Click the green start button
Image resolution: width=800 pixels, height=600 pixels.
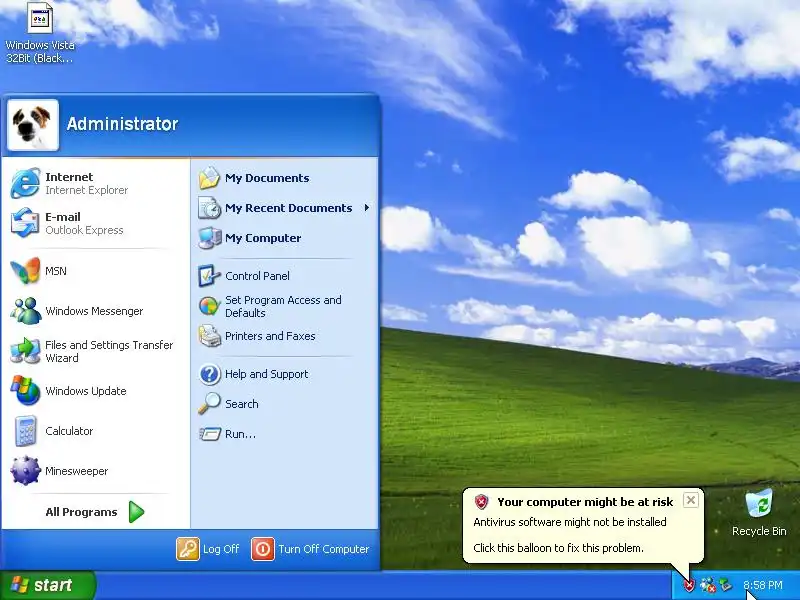click(x=48, y=585)
